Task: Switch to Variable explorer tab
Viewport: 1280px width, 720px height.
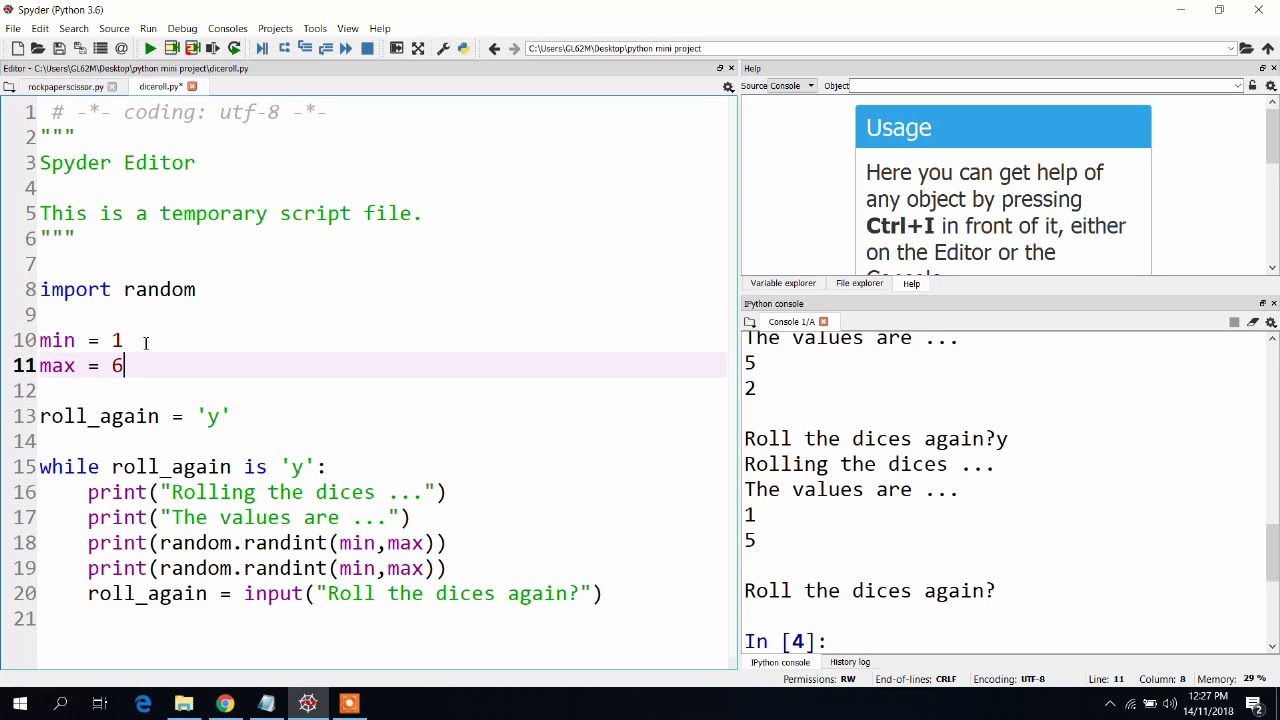Action: [x=783, y=283]
